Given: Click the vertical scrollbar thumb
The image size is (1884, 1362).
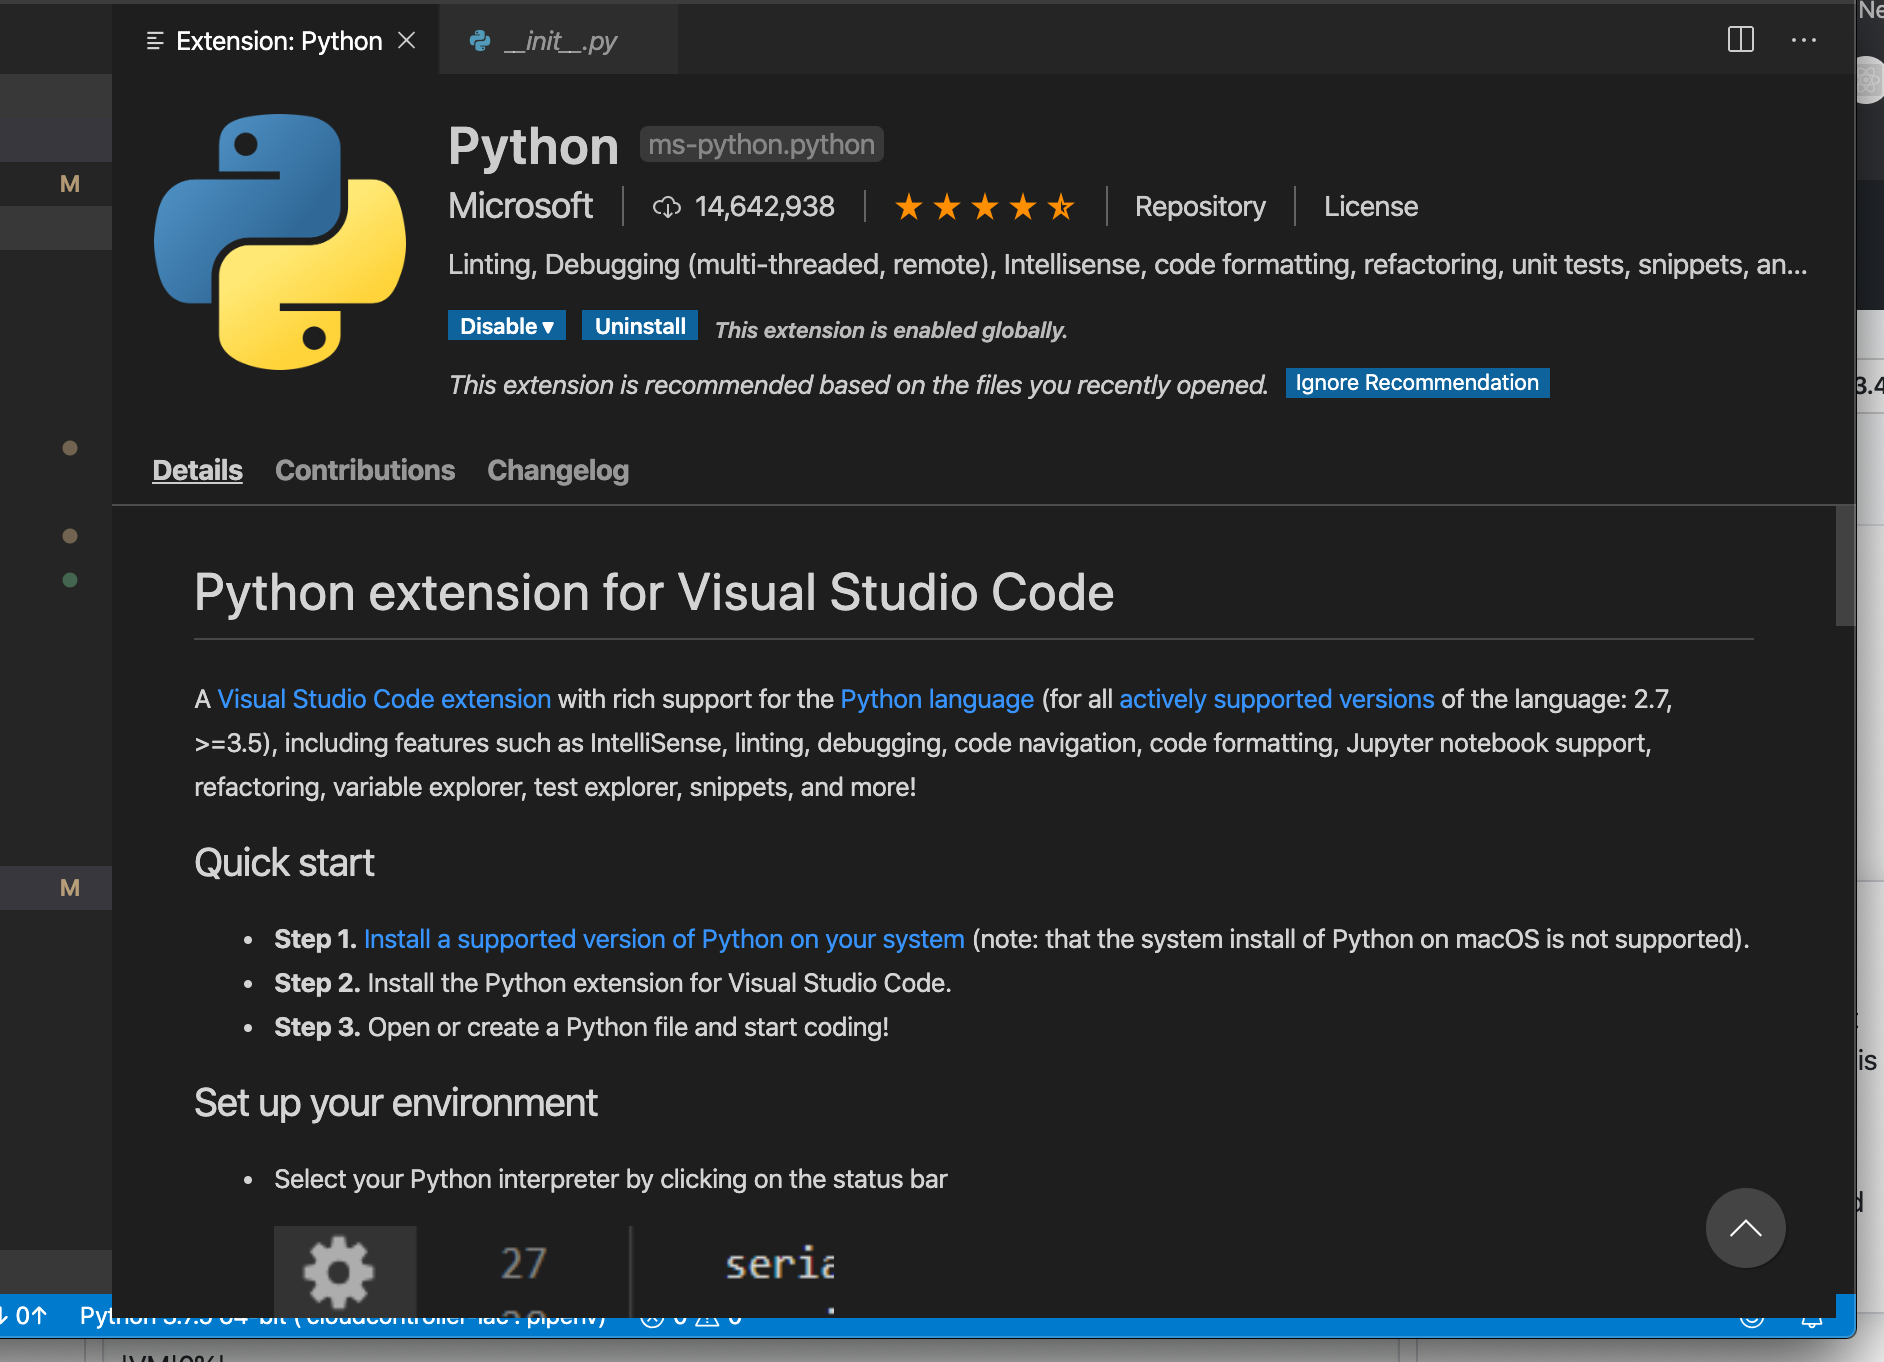Looking at the screenshot, I should (1845, 566).
